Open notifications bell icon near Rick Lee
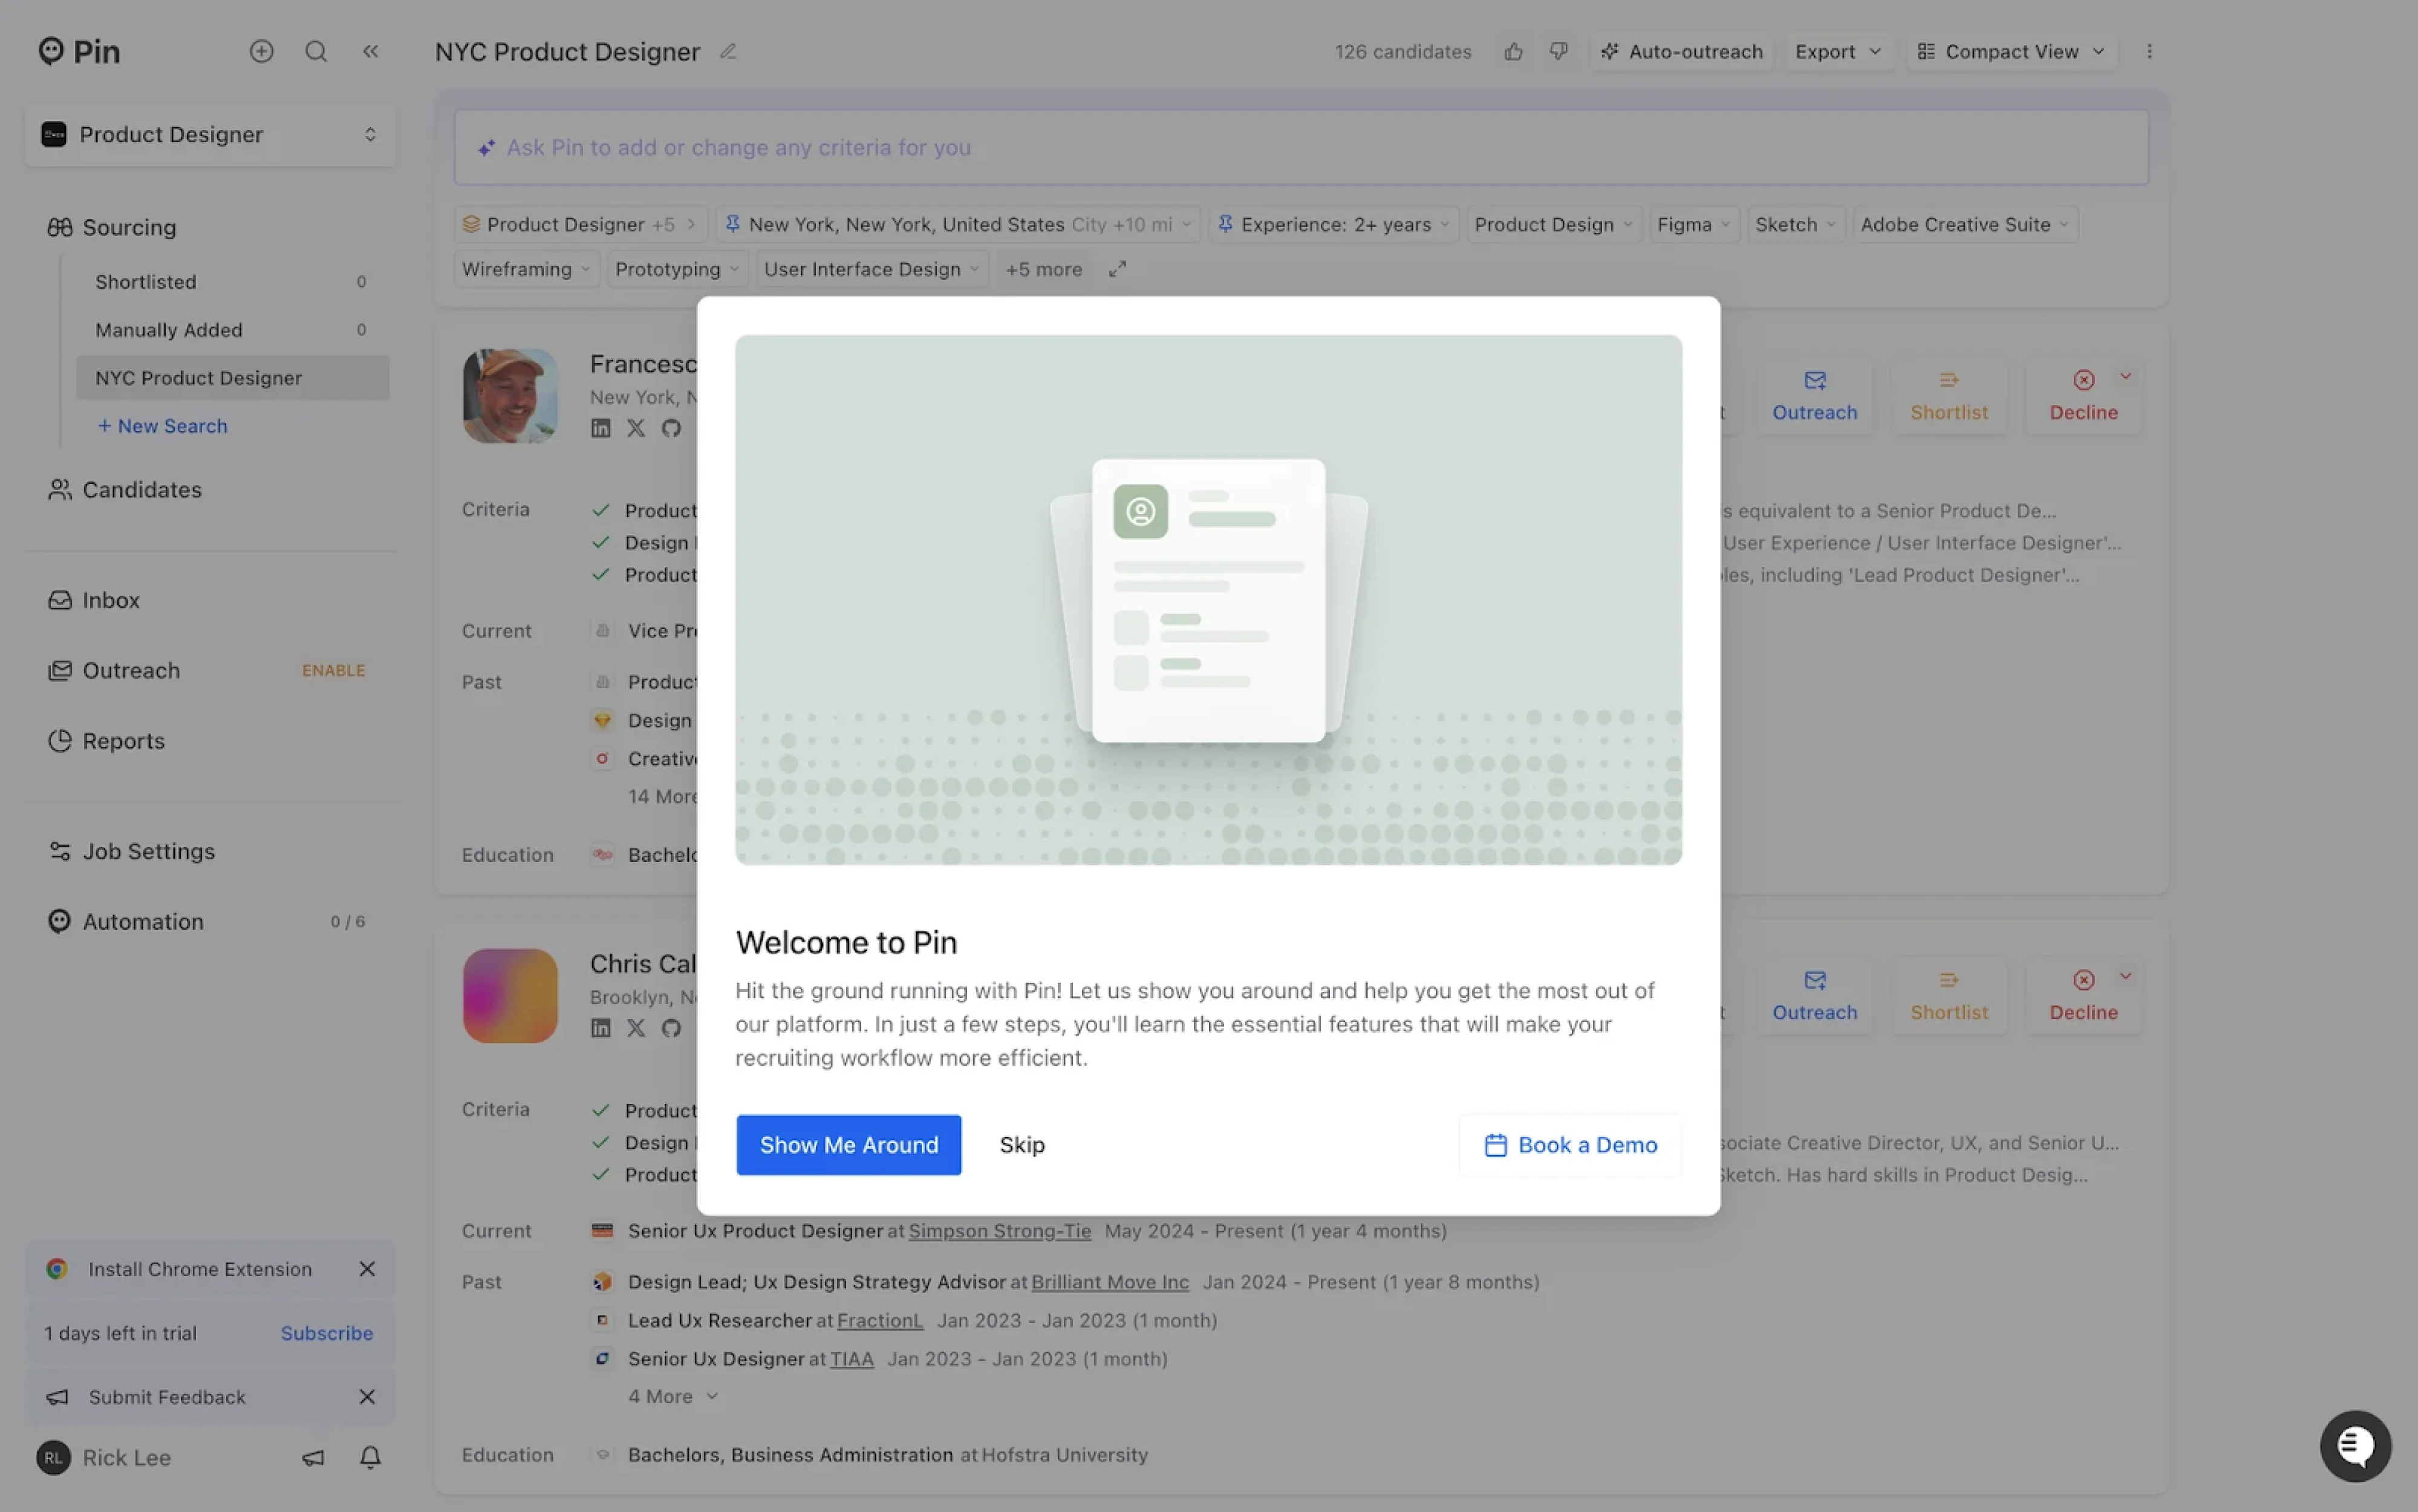The image size is (2418, 1512). tap(370, 1457)
